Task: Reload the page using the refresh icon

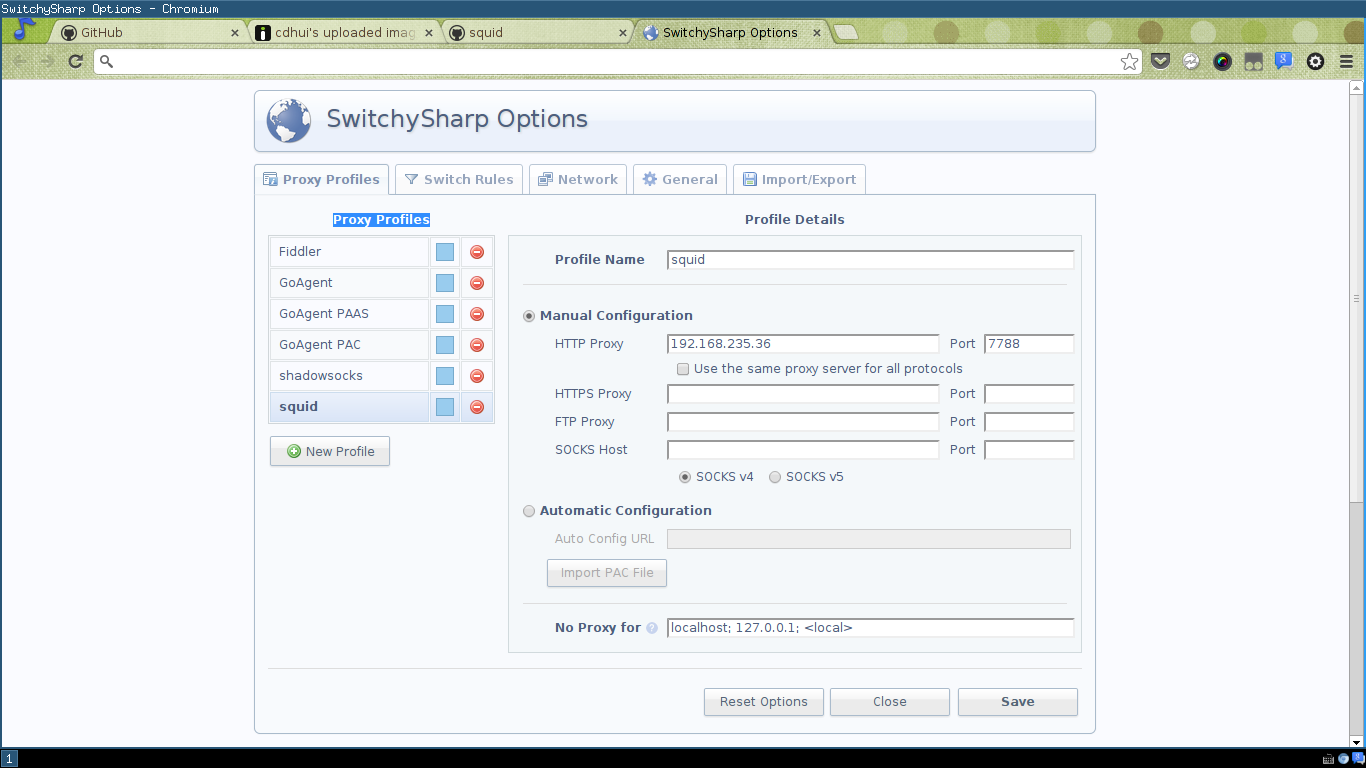Action: (75, 62)
